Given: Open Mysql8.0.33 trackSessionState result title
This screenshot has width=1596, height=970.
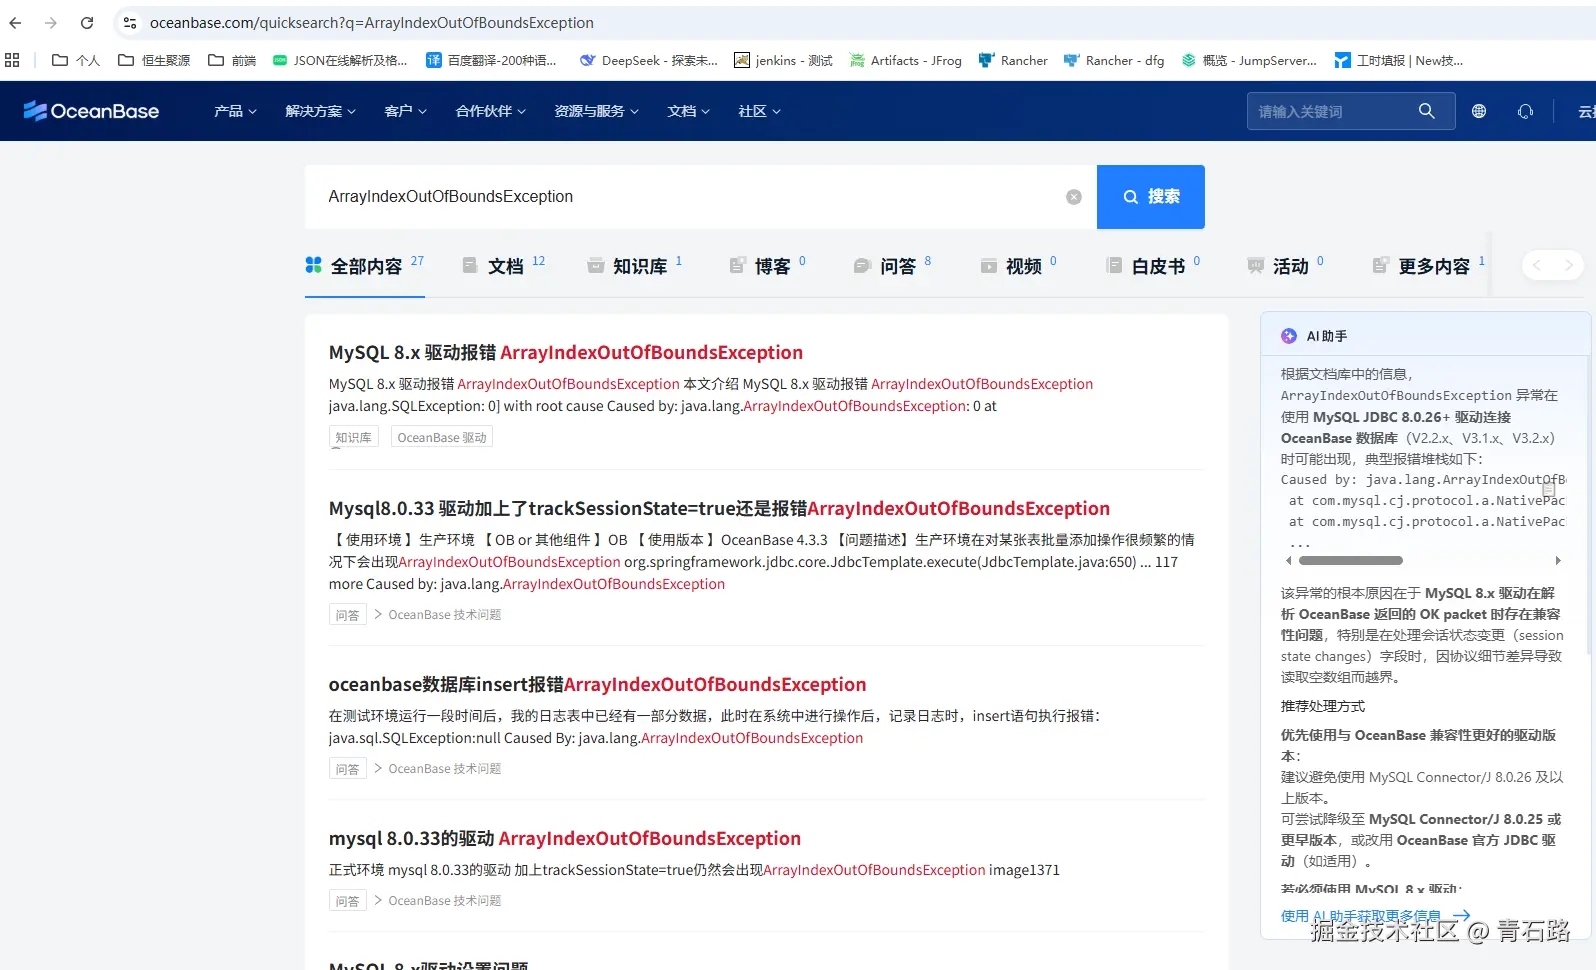Looking at the screenshot, I should click(x=719, y=508).
